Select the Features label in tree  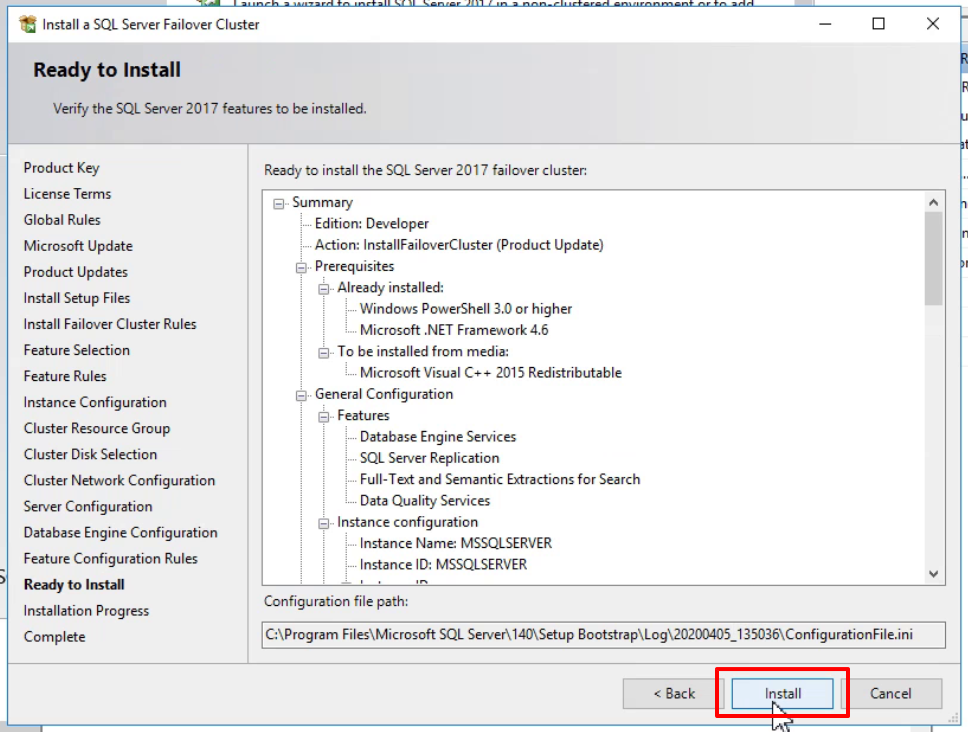click(x=364, y=415)
